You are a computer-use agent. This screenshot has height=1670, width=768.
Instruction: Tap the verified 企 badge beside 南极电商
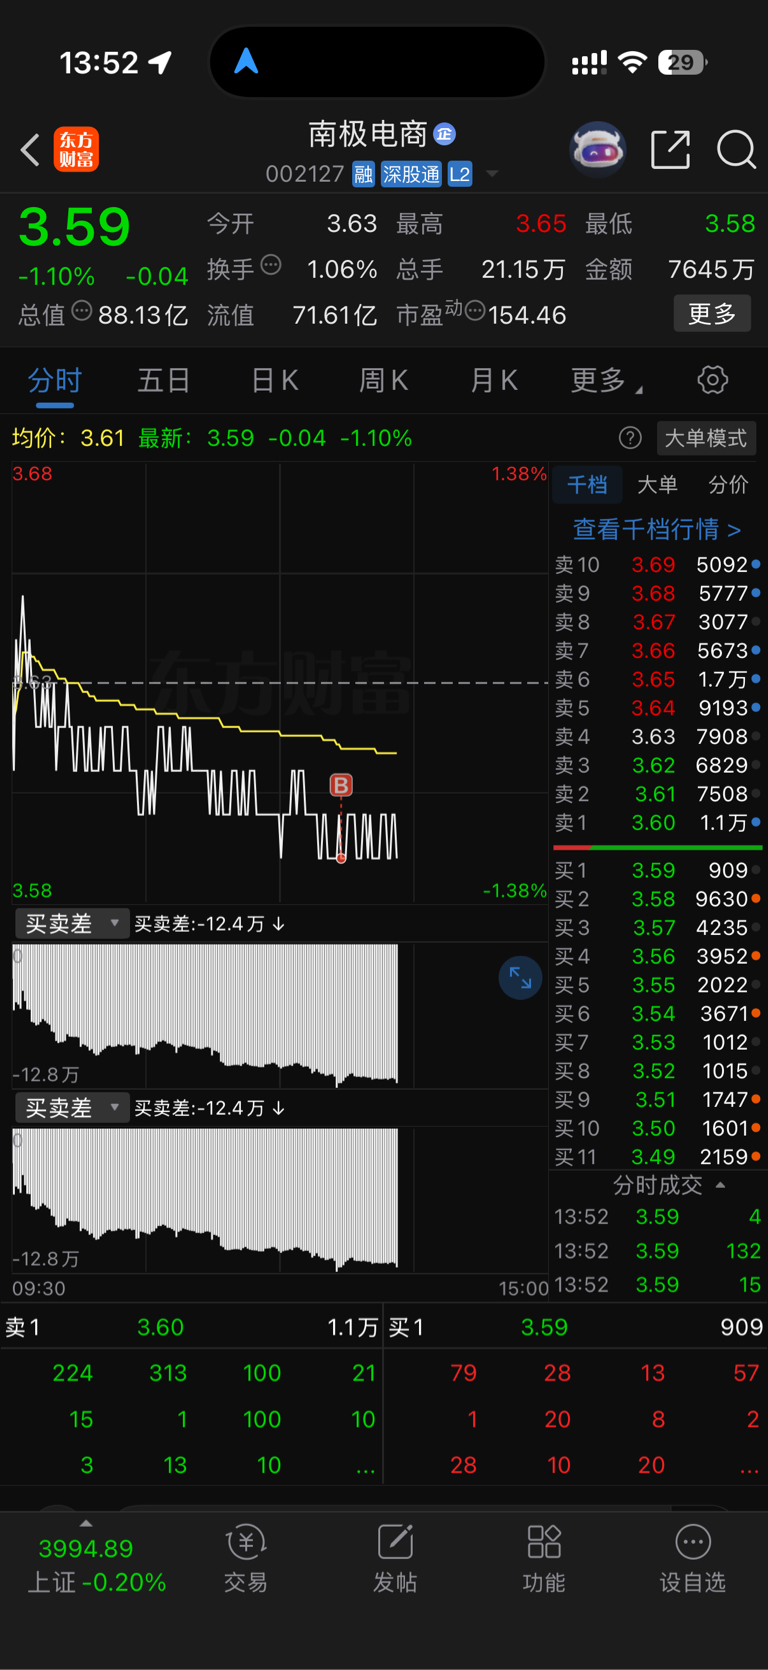point(445,134)
